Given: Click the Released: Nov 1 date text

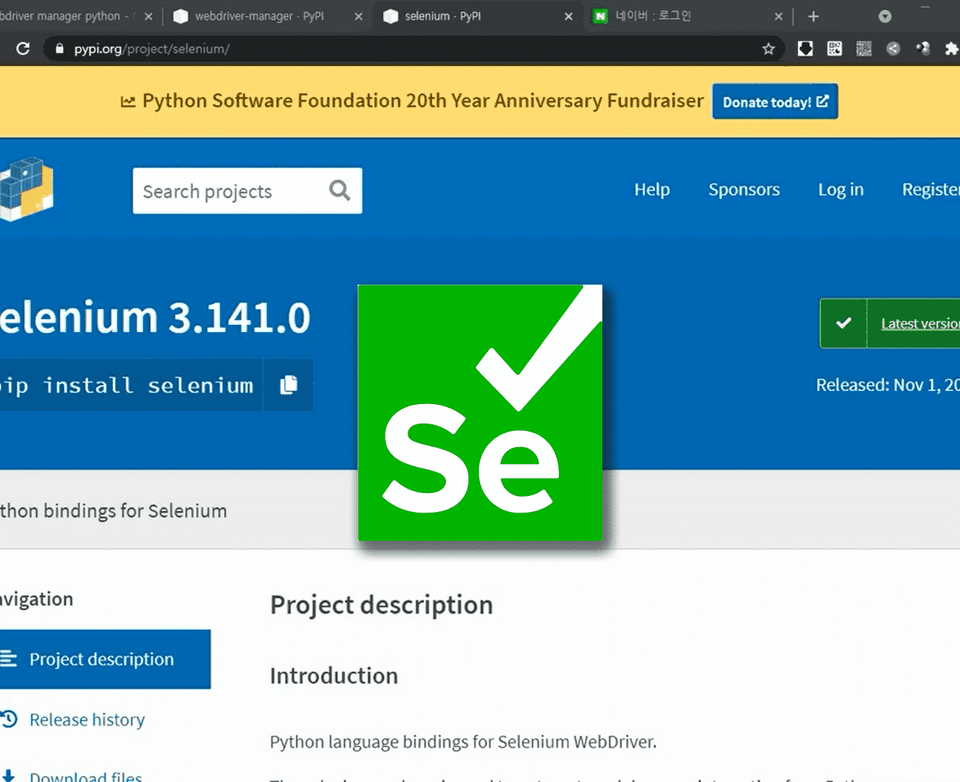Looking at the screenshot, I should pos(888,385).
